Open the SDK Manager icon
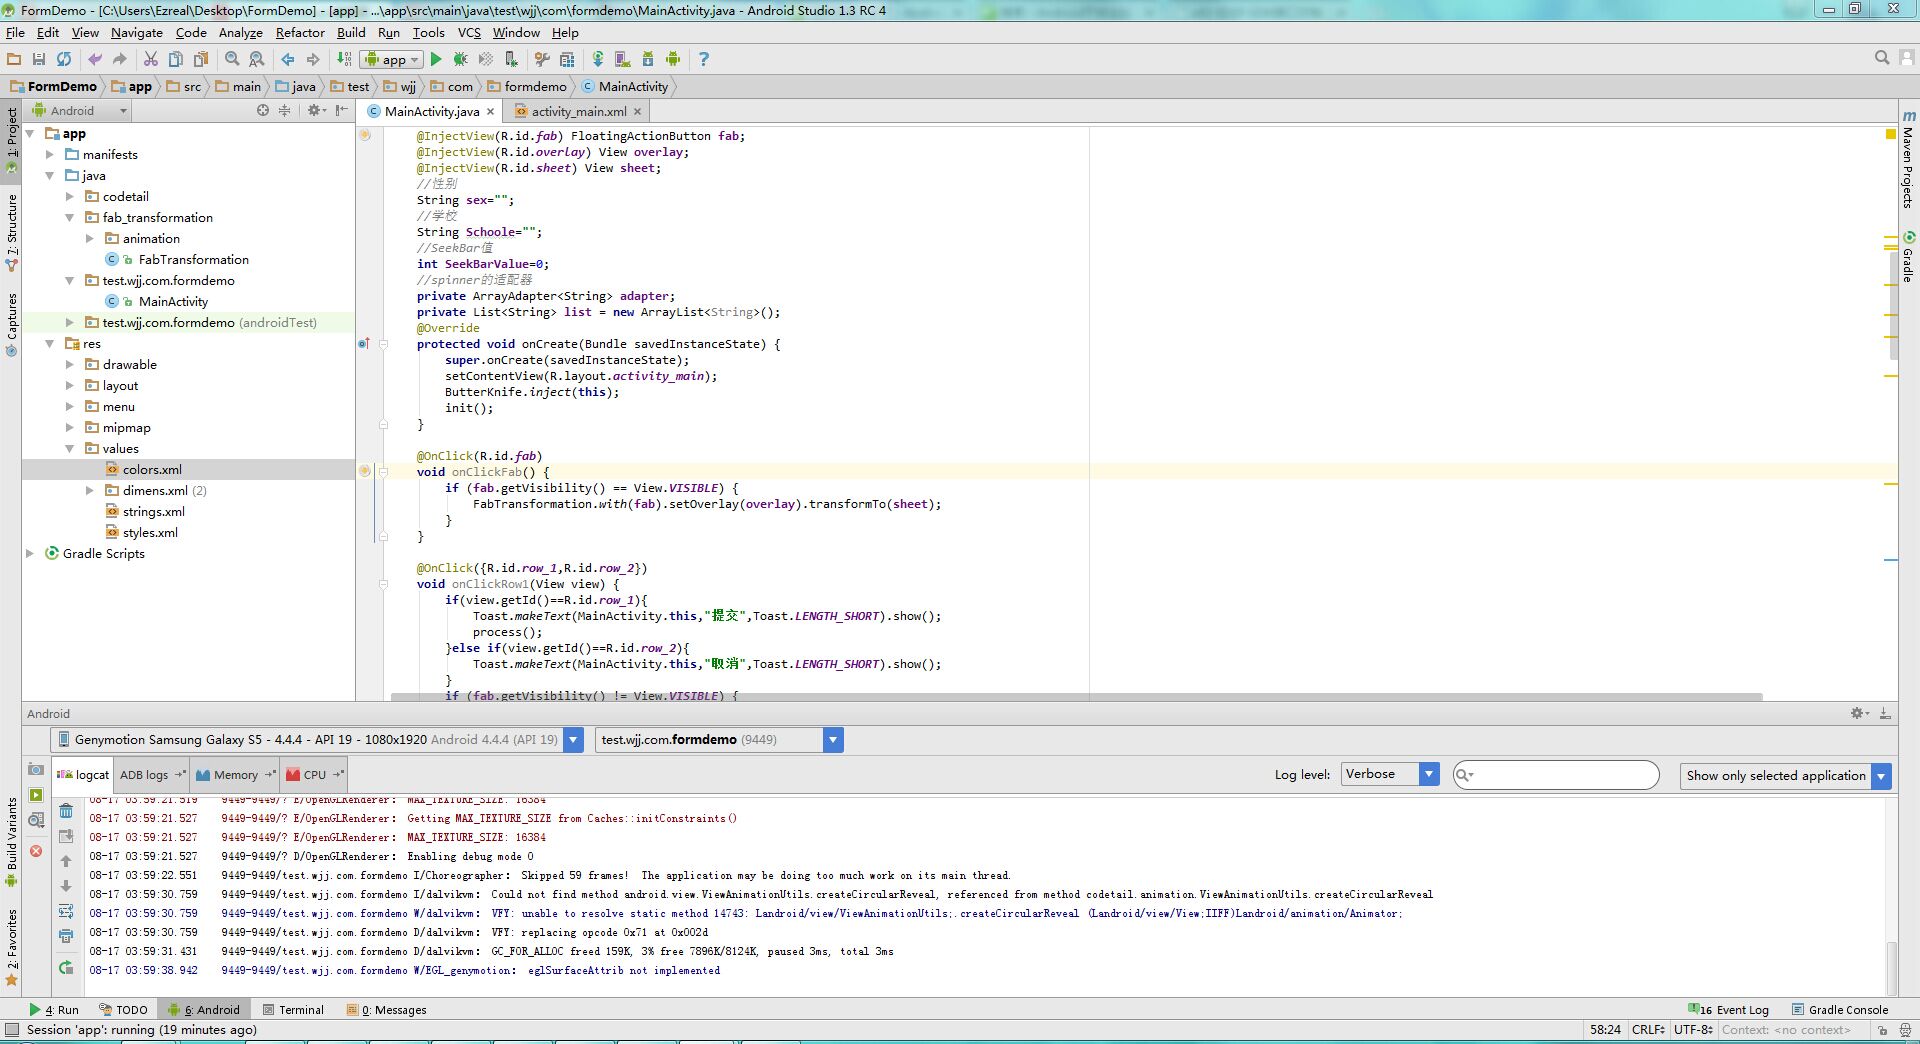The width and height of the screenshot is (1920, 1044). [647, 59]
